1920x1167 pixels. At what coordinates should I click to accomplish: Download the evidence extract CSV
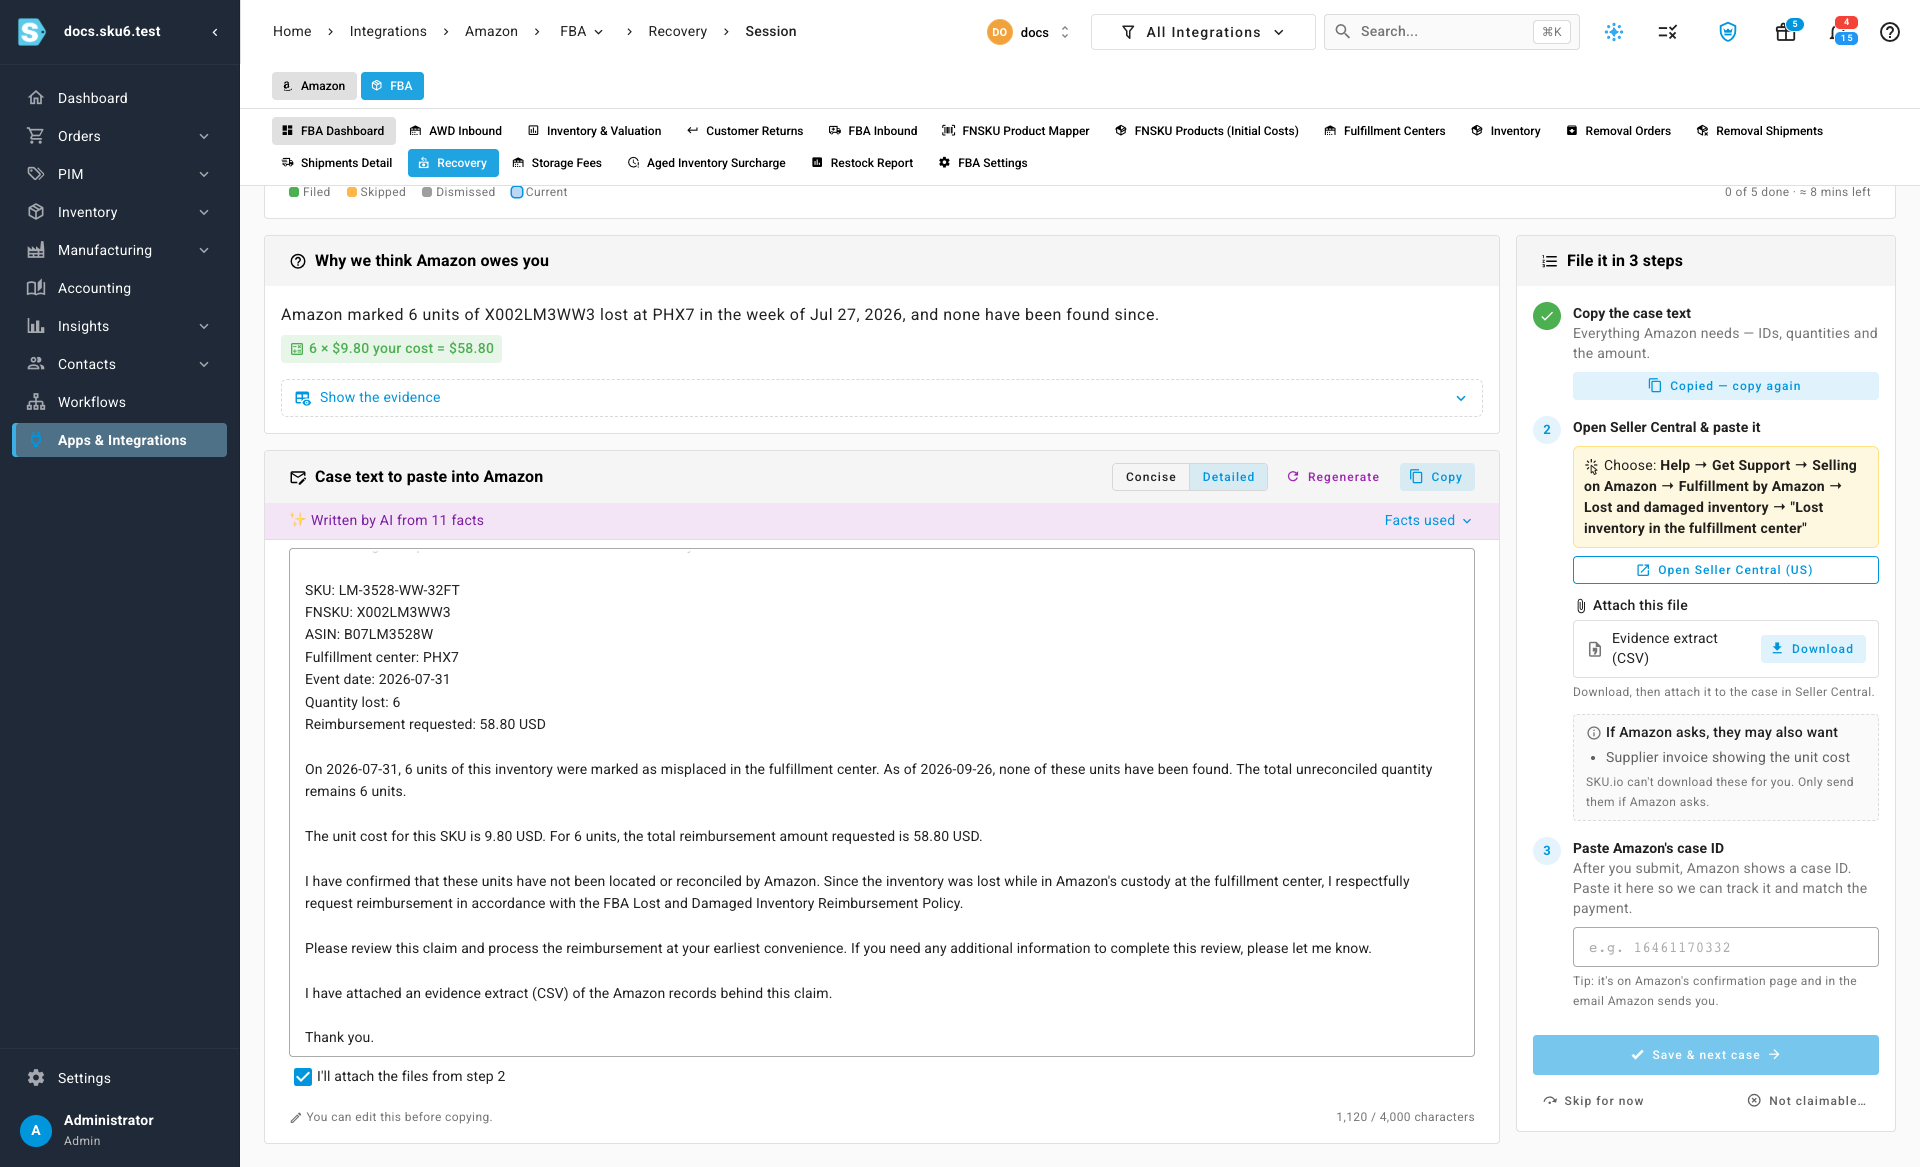pyautogui.click(x=1813, y=649)
